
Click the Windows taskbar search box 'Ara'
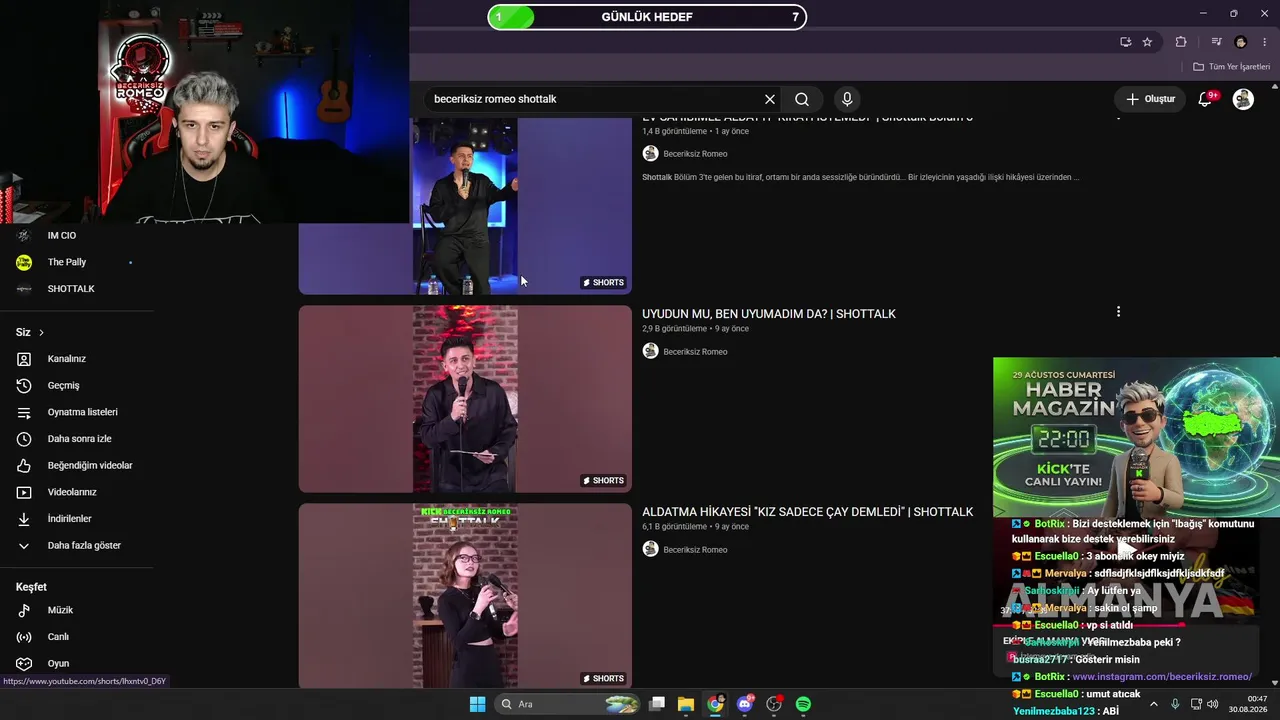(x=568, y=704)
